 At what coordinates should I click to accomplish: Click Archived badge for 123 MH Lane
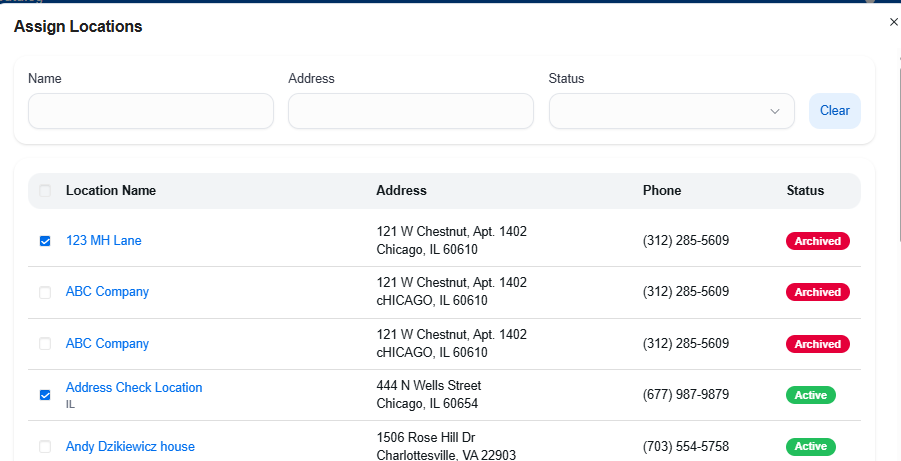(x=817, y=241)
